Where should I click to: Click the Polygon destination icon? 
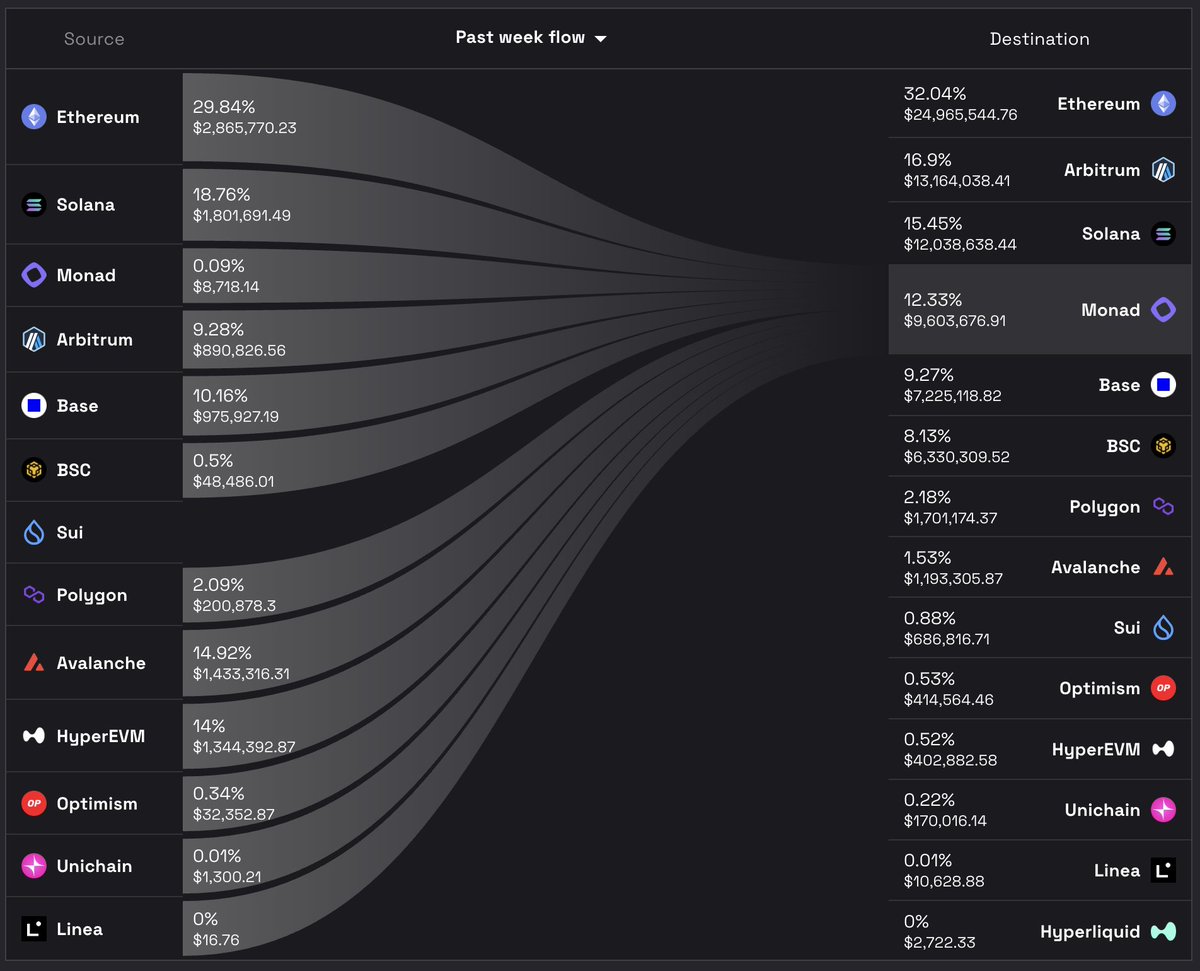pyautogui.click(x=1163, y=507)
